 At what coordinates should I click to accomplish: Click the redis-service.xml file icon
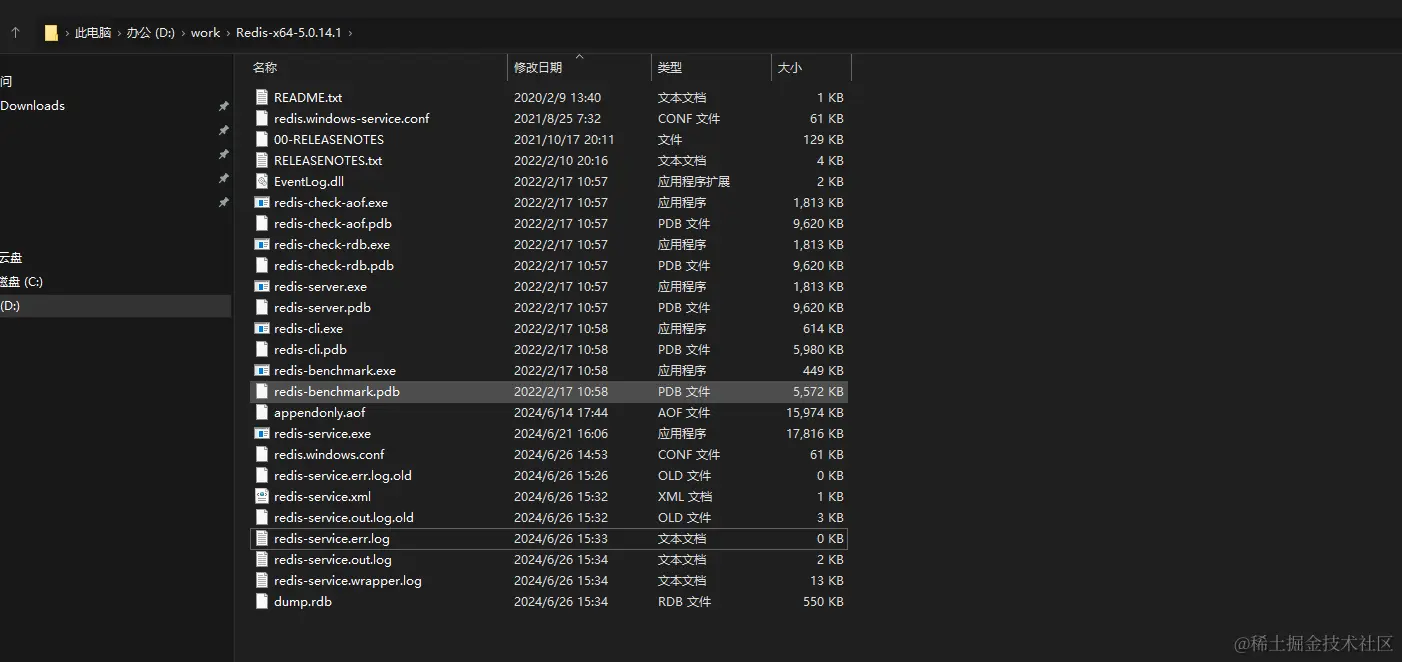pyautogui.click(x=262, y=496)
